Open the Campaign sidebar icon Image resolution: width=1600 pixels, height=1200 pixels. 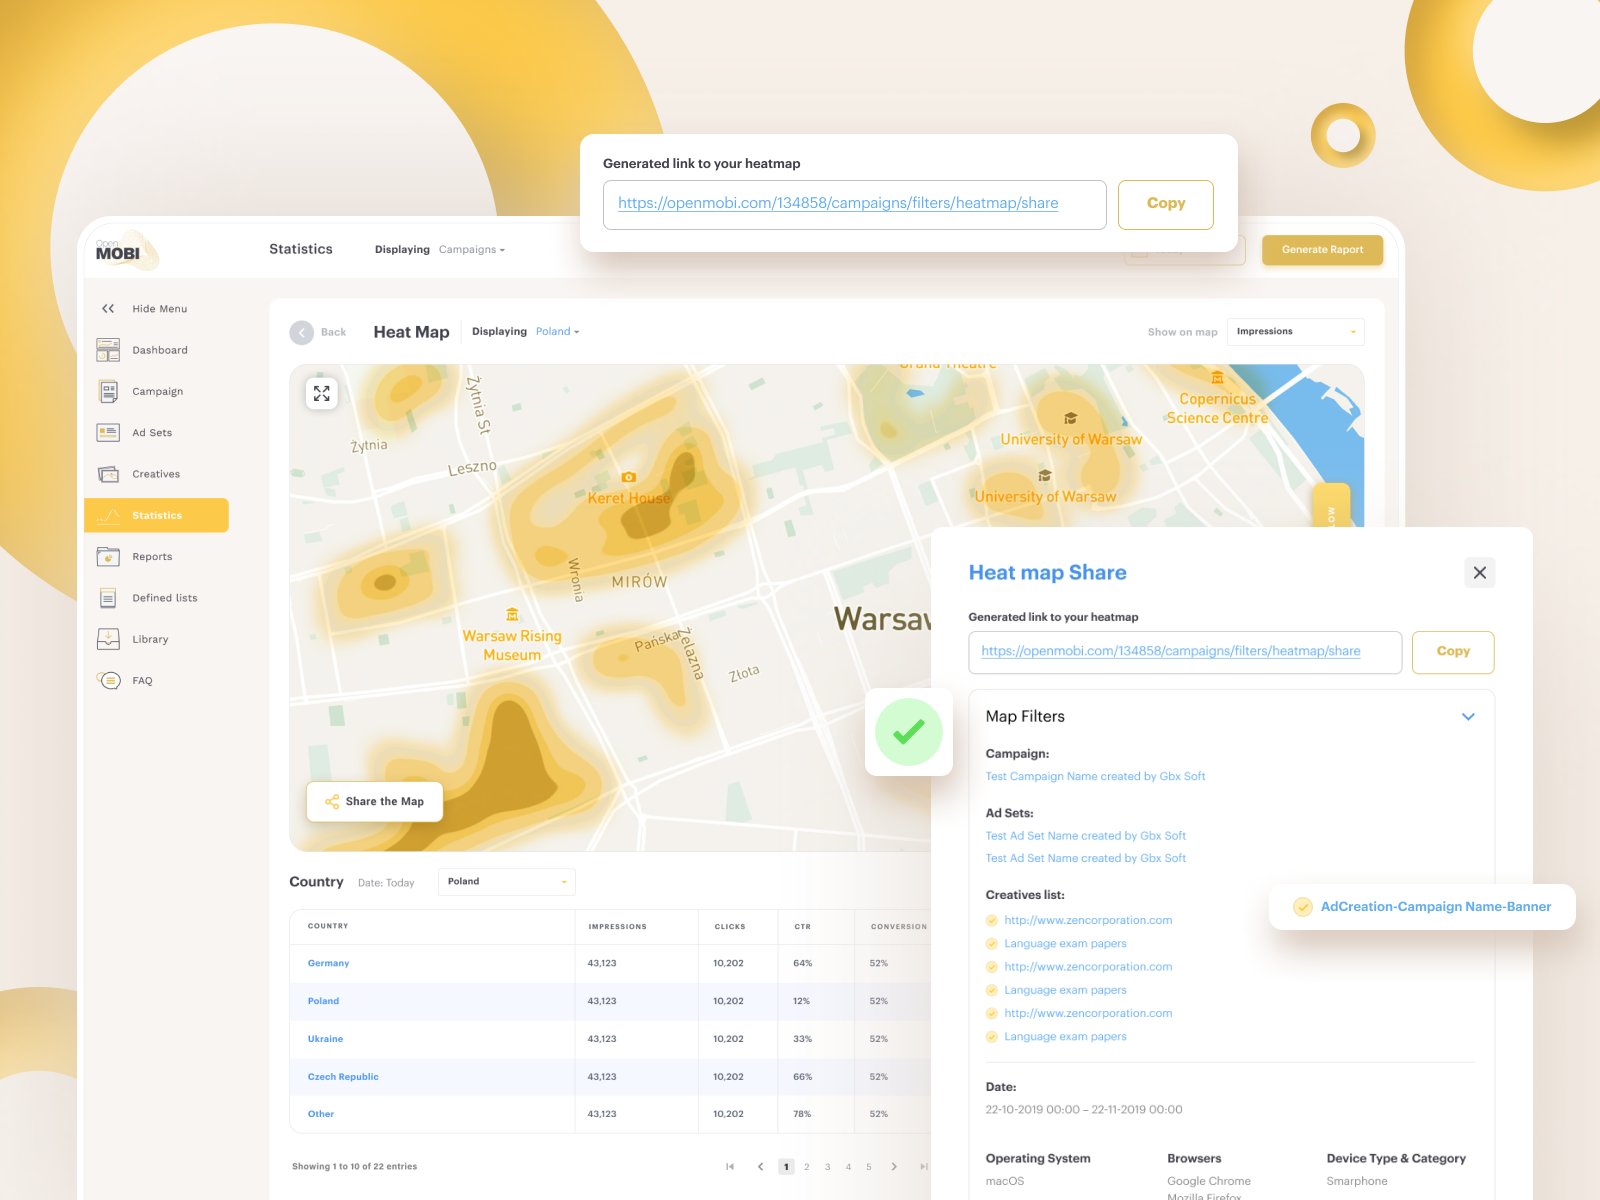[x=108, y=391]
